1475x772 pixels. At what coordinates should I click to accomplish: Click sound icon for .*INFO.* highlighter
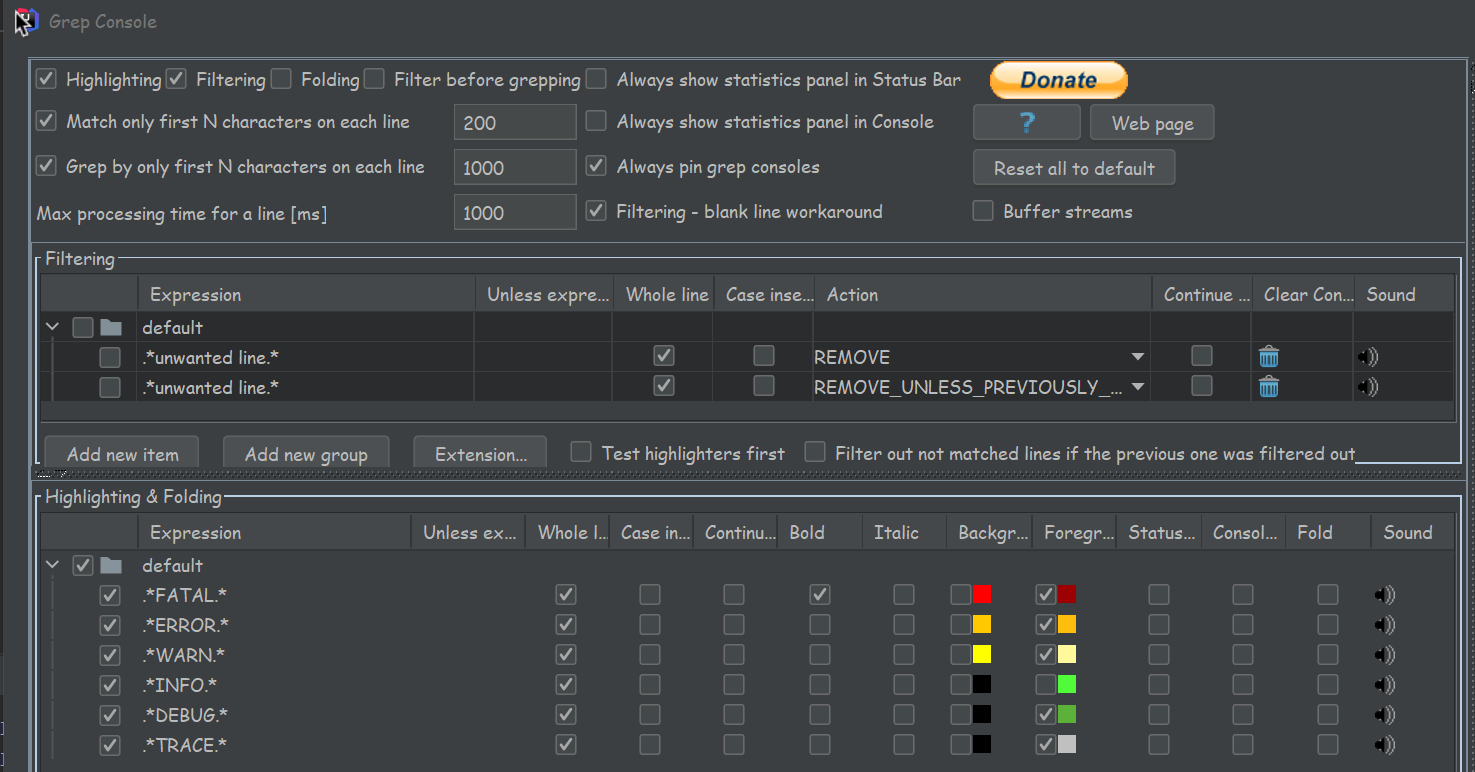[x=1384, y=685]
